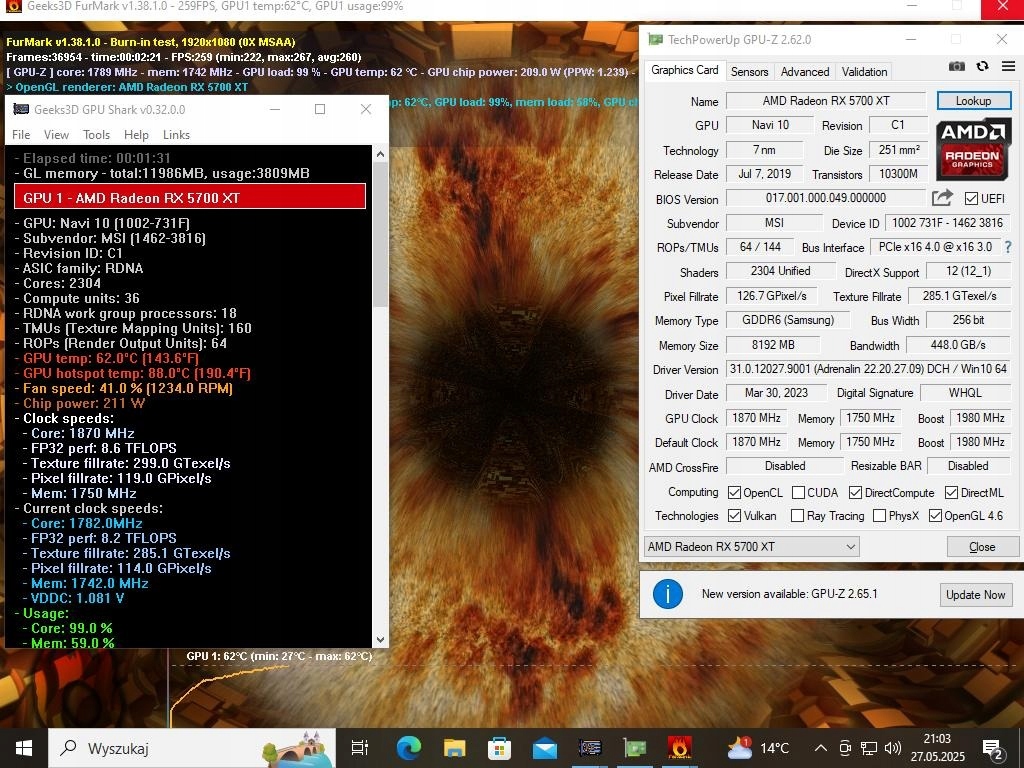This screenshot has height=768, width=1024.
Task: Click the Fan speed 41.0 % line
Action: 123,389
